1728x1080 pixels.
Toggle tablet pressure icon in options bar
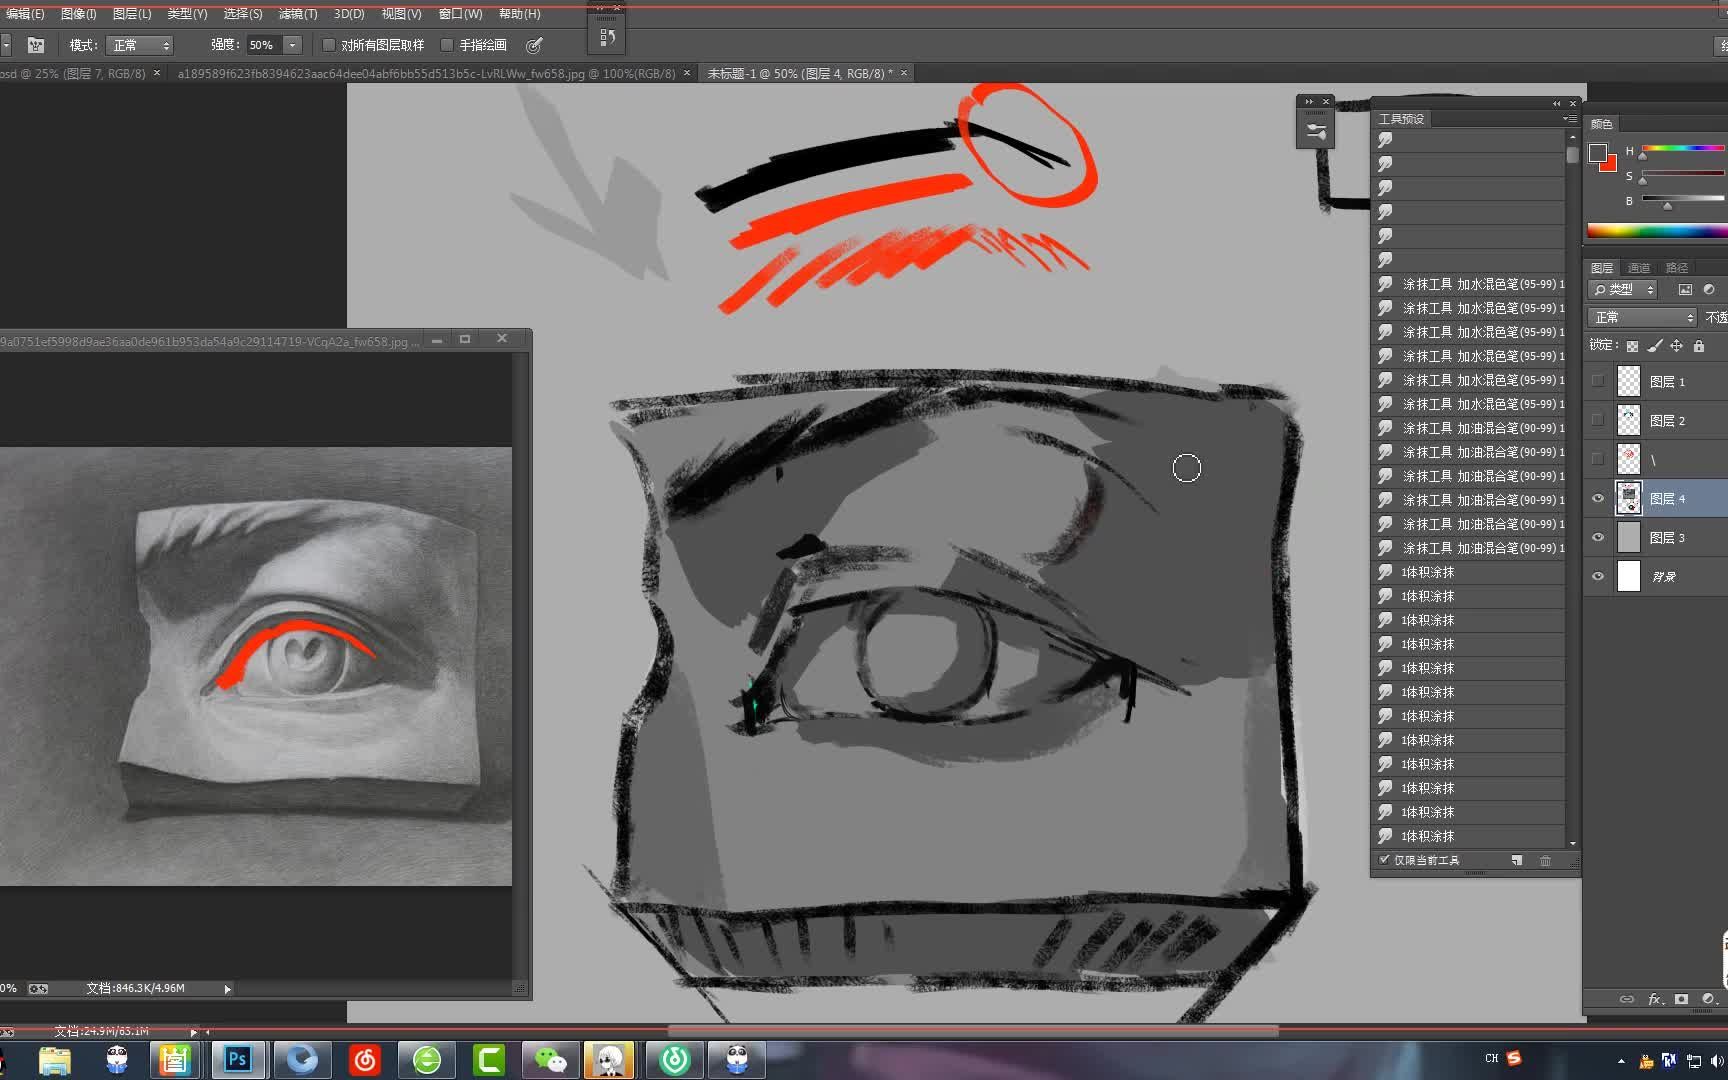click(x=534, y=45)
